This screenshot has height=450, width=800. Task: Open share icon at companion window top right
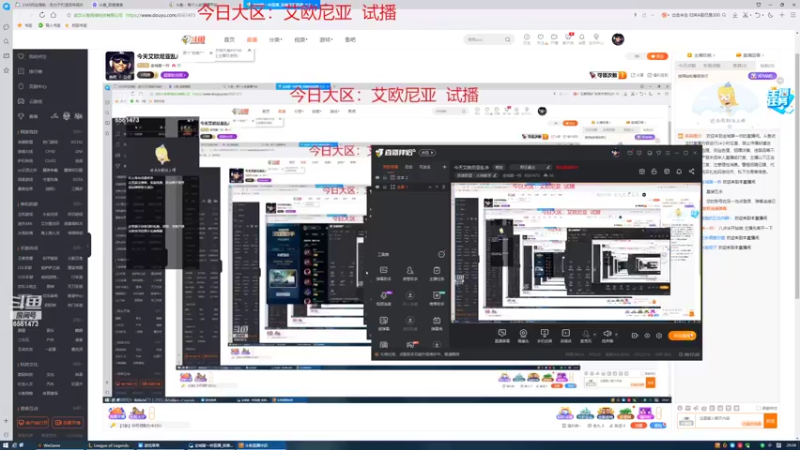[691, 171]
